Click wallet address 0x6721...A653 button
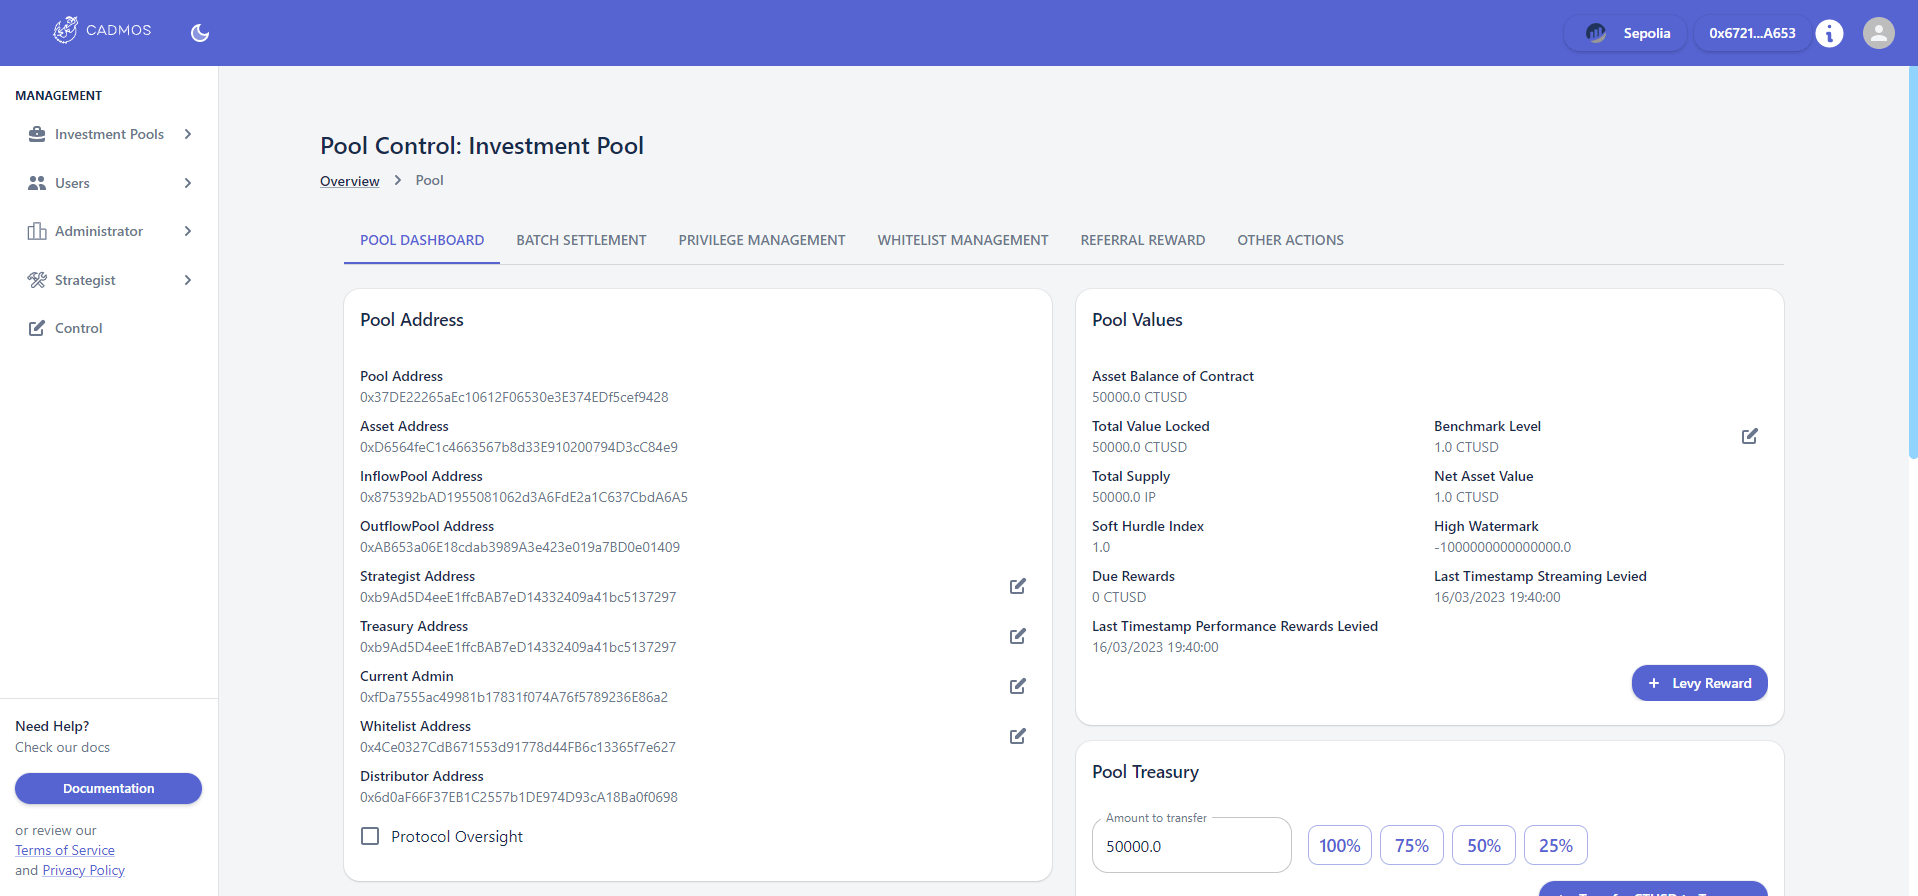This screenshot has height=896, width=1918. click(x=1752, y=33)
